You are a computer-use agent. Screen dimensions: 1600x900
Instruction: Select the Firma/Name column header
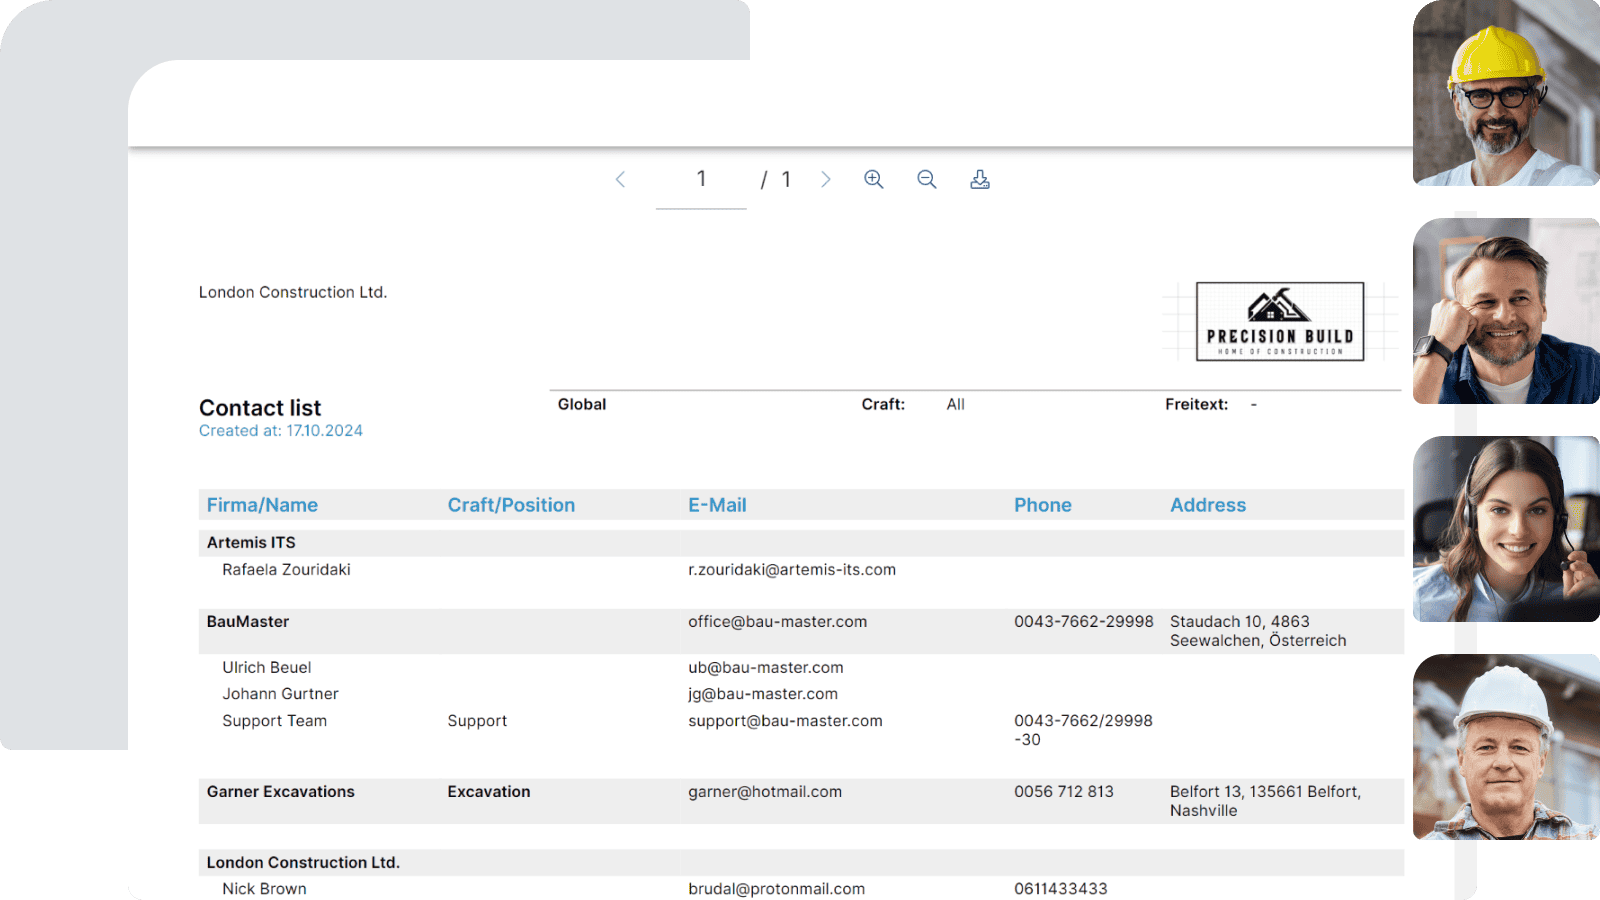(262, 504)
